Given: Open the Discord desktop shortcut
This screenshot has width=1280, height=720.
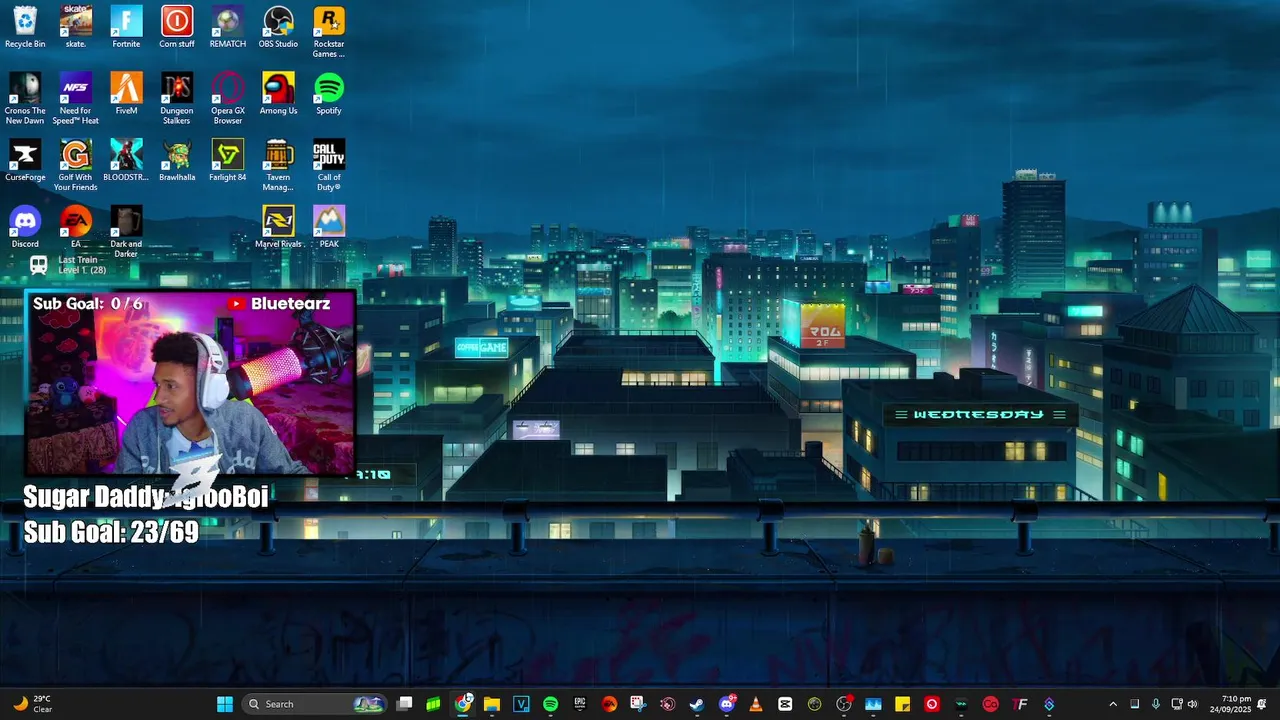Looking at the screenshot, I should pos(25,226).
